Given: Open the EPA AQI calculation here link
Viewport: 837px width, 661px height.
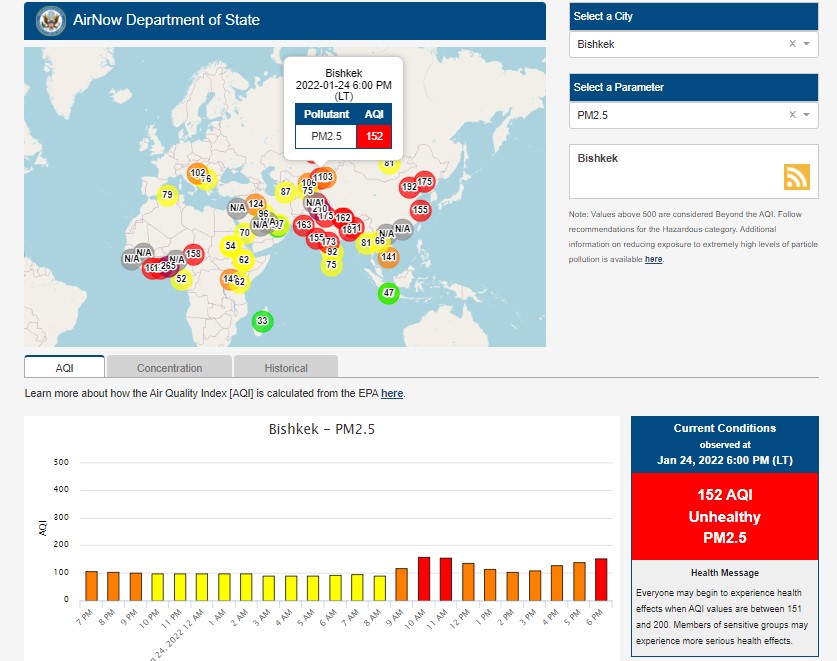Looking at the screenshot, I should (392, 394).
